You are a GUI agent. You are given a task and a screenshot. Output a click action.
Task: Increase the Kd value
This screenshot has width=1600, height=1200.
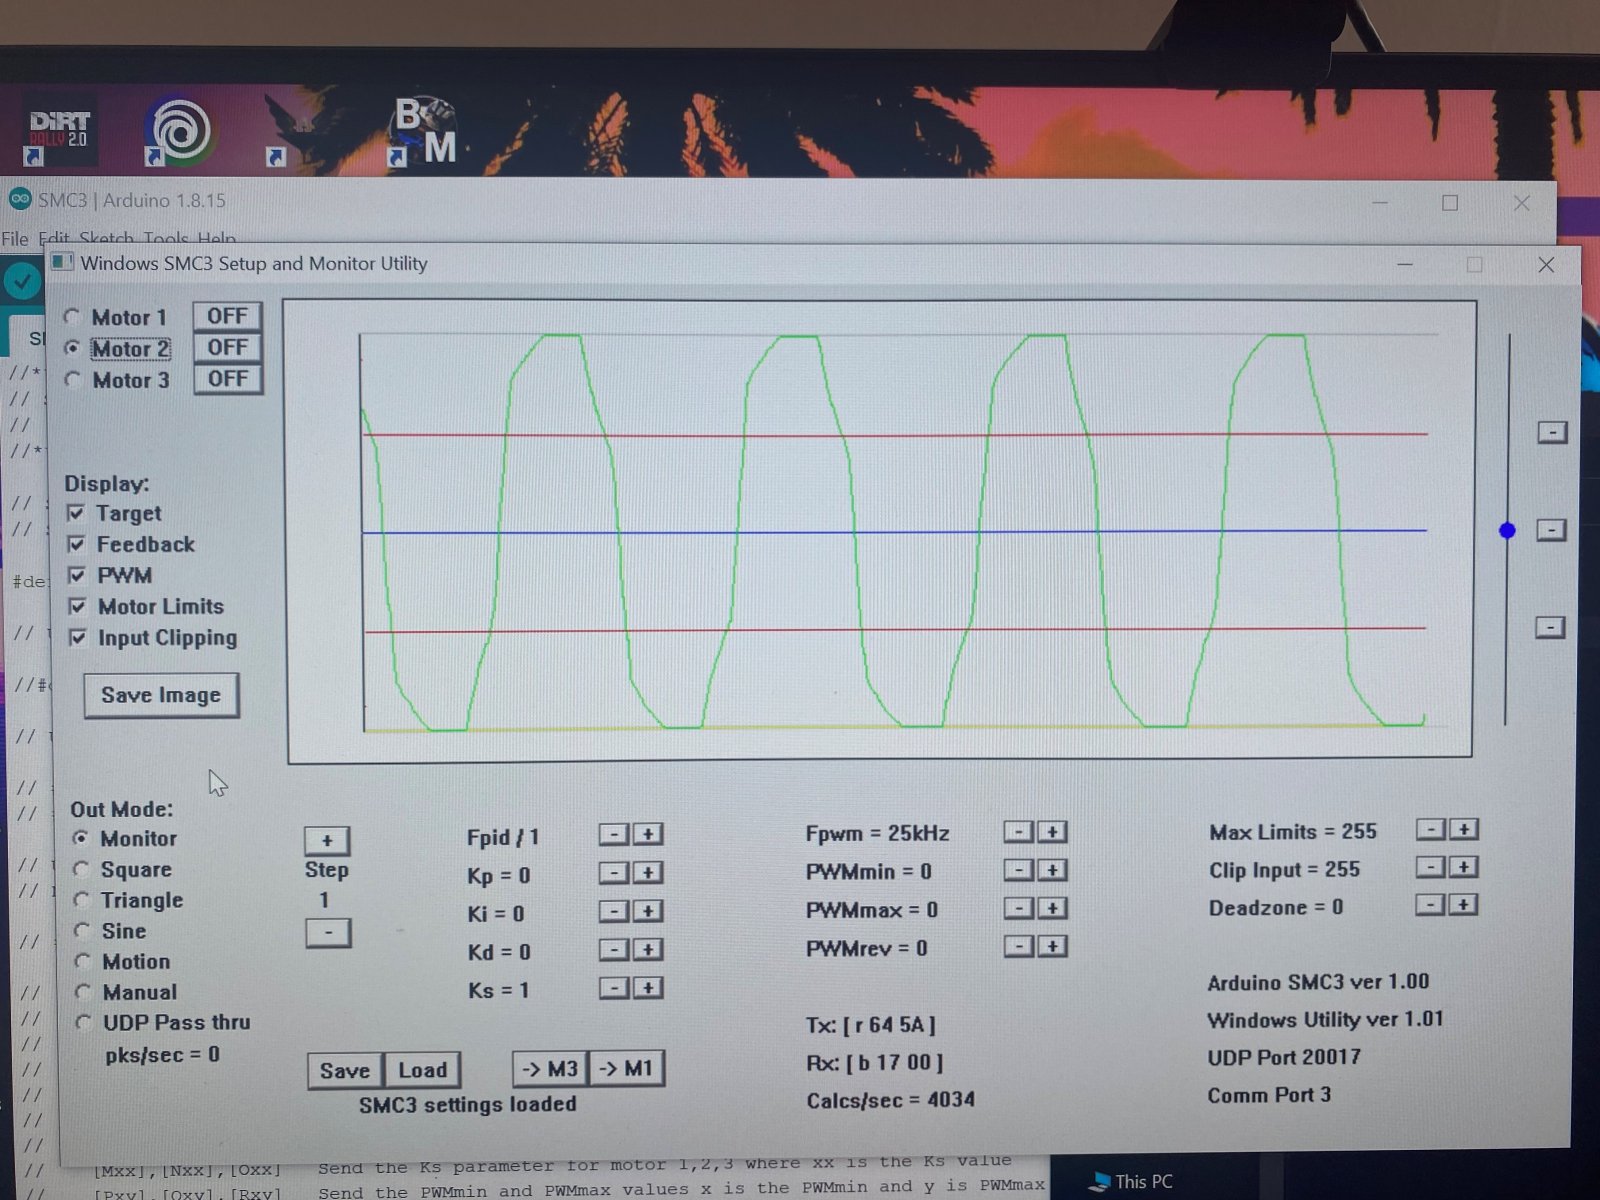(648, 949)
